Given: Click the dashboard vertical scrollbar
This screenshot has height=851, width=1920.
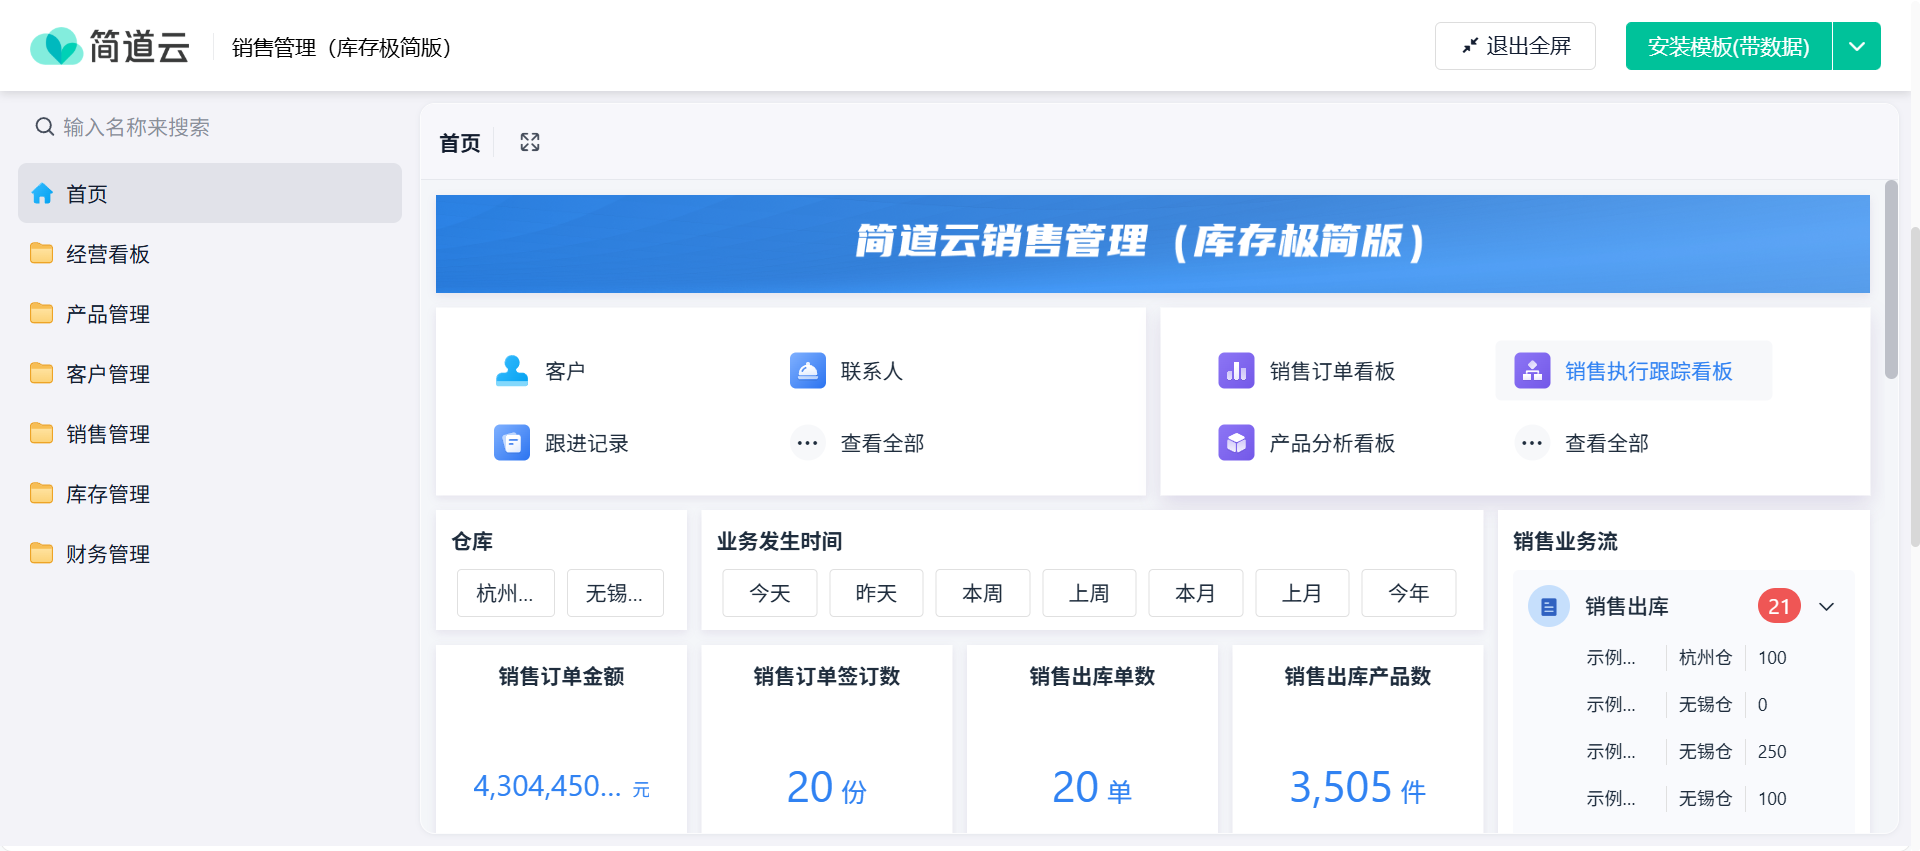Looking at the screenshot, I should point(1891,280).
